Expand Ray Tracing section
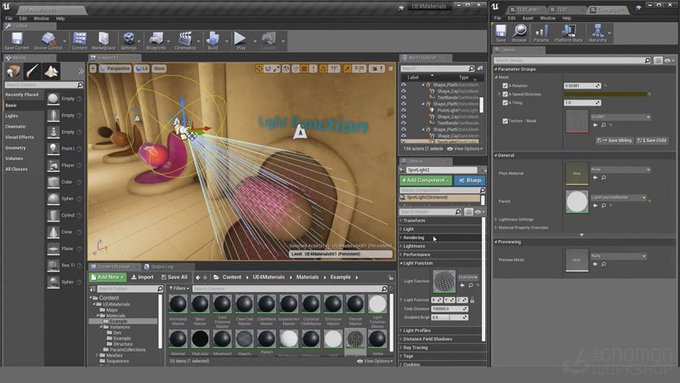680x383 pixels. coord(440,347)
